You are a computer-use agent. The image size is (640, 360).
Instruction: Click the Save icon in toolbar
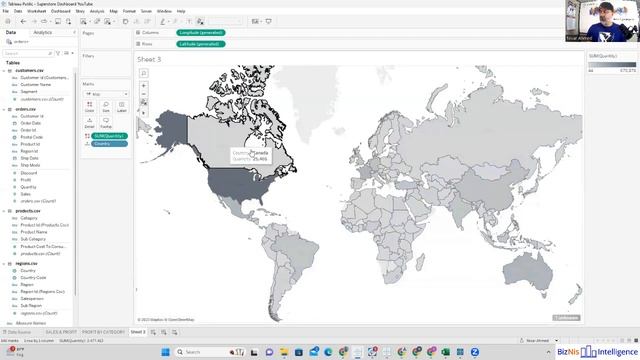(x=58, y=21)
